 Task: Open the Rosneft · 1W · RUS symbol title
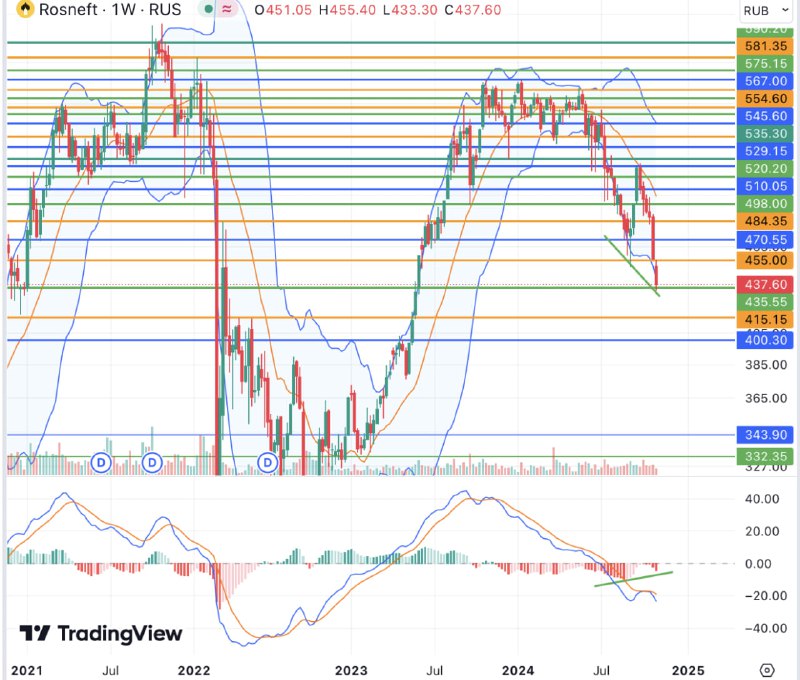[110, 10]
